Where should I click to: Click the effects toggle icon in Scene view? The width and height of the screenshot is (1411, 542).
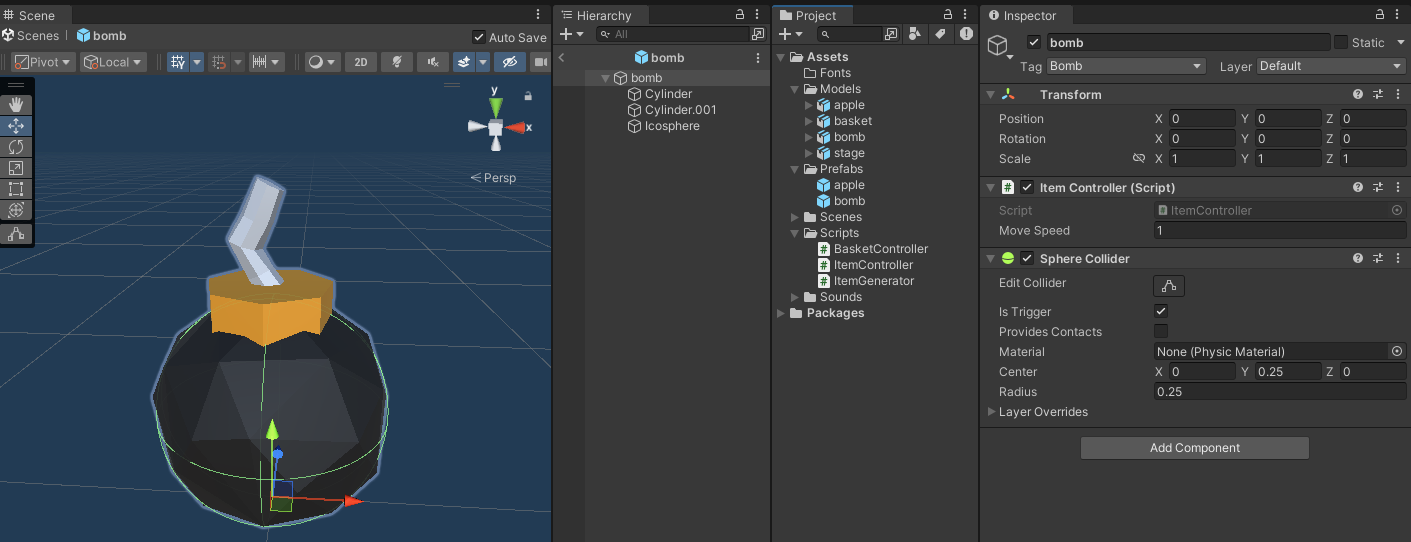tap(464, 62)
